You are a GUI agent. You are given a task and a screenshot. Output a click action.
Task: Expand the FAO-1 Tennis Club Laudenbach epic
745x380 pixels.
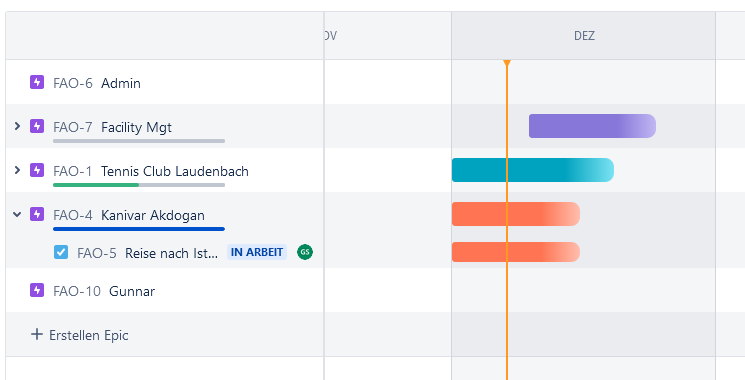pos(17,170)
